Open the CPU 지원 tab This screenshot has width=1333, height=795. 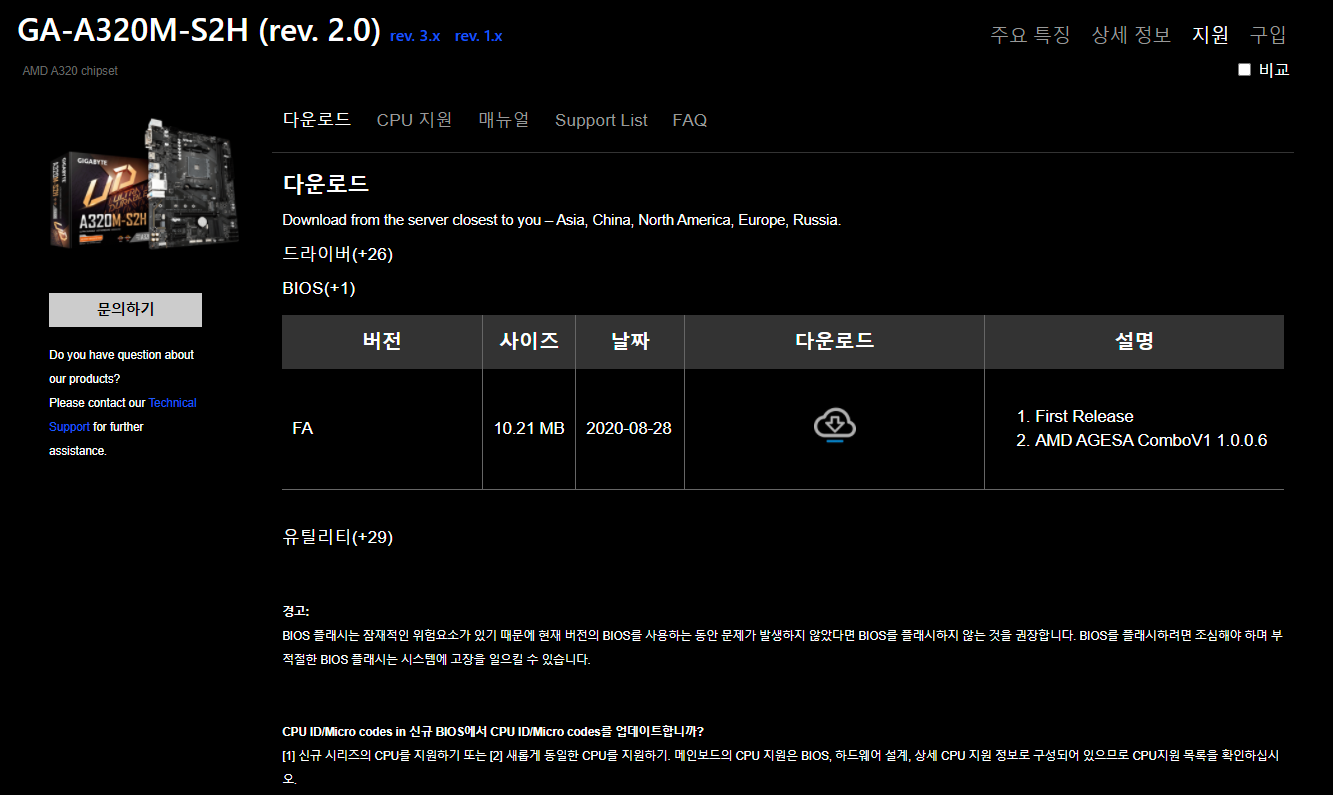[414, 120]
